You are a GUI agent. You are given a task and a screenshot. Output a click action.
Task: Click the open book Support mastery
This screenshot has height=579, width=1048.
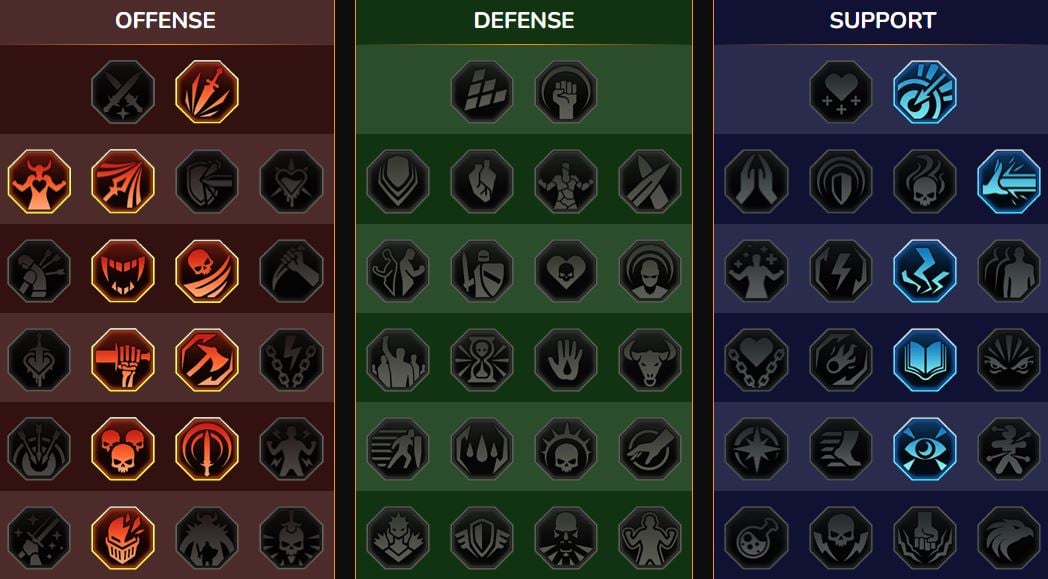click(925, 360)
